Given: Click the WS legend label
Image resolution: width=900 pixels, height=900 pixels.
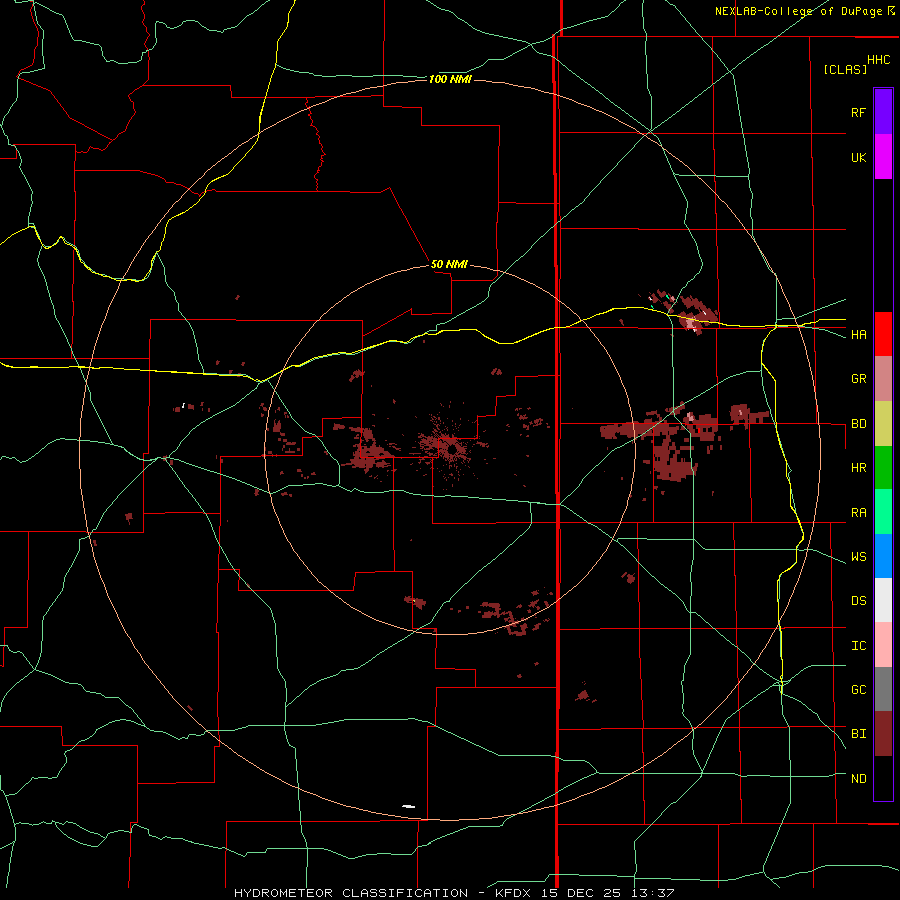Looking at the screenshot, I should (858, 557).
